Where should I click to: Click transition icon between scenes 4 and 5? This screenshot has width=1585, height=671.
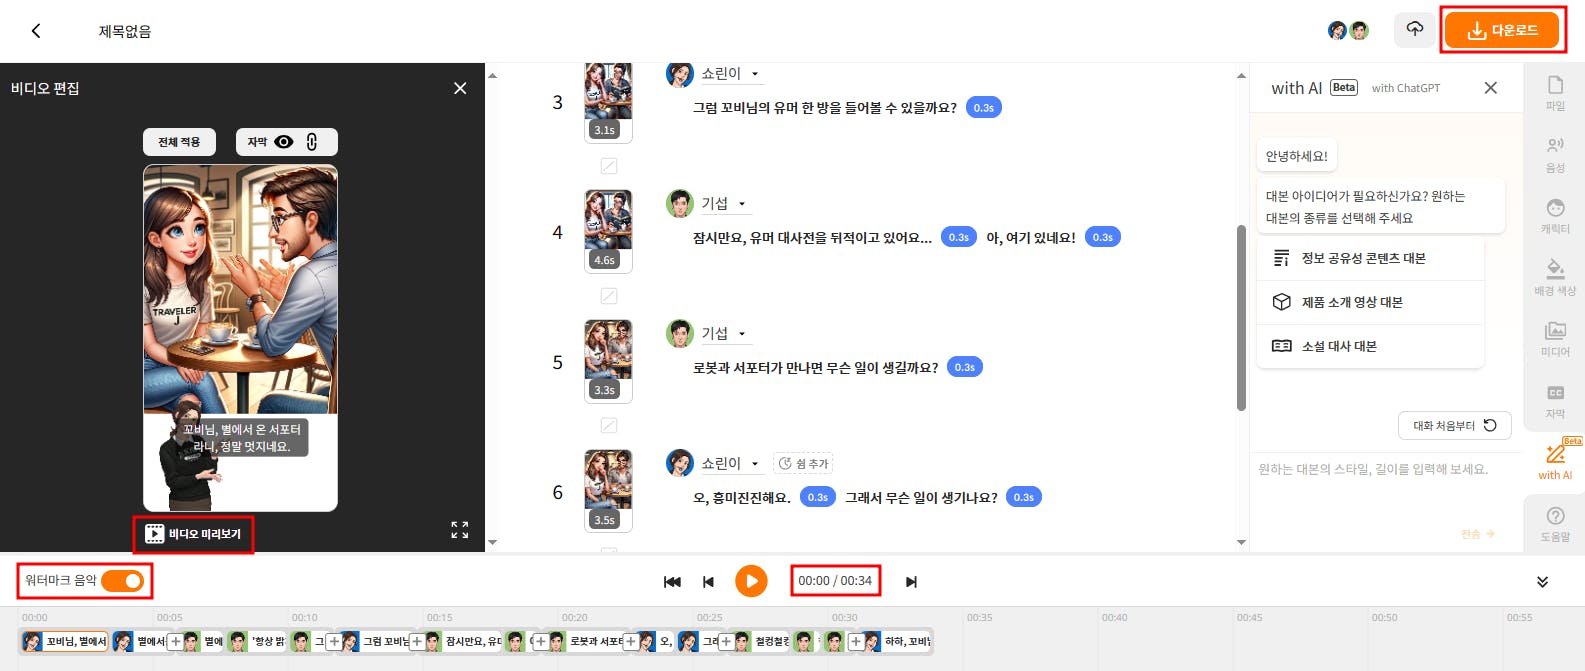coord(609,296)
